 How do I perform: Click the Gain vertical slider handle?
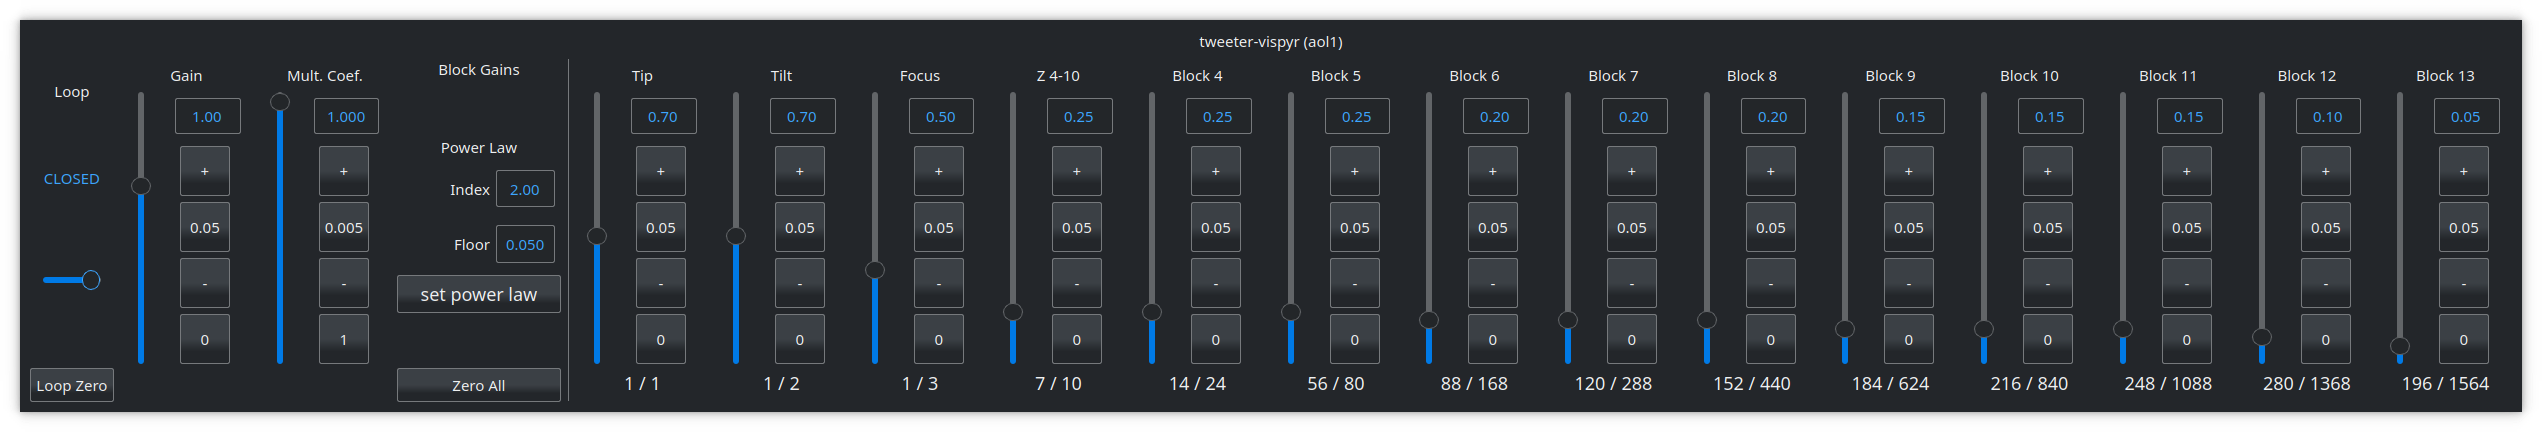pos(141,186)
